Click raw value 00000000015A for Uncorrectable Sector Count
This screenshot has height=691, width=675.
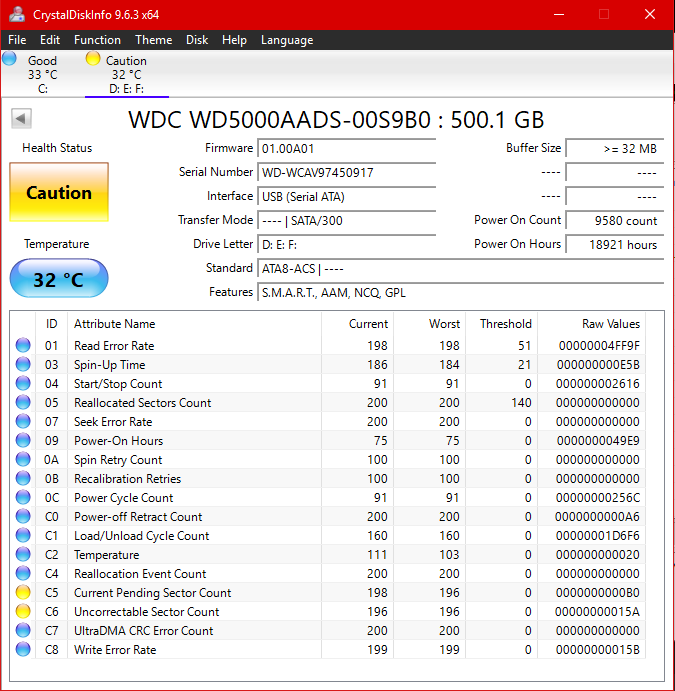tap(597, 612)
